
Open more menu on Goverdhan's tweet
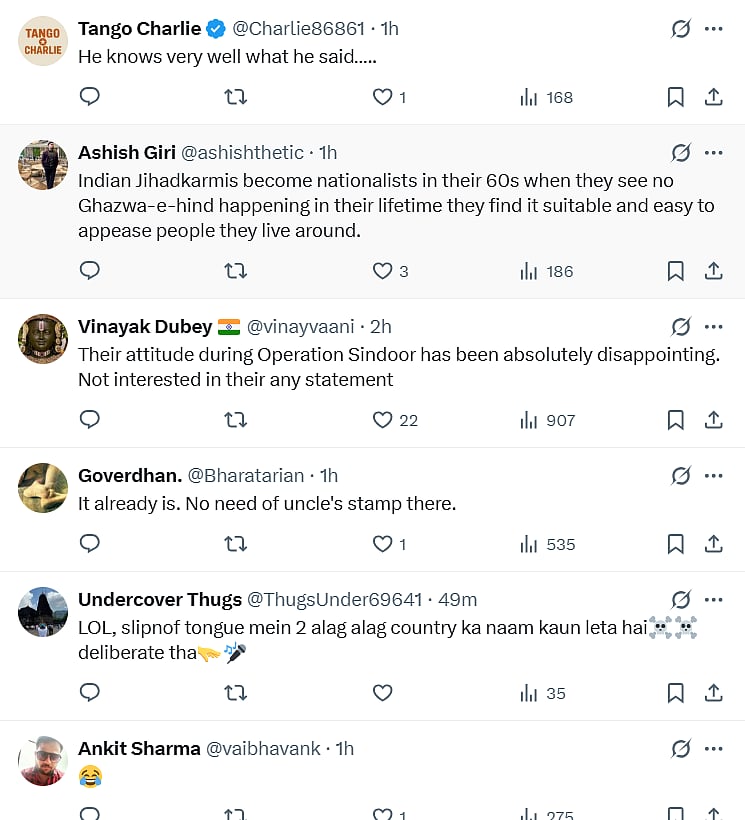(x=713, y=476)
